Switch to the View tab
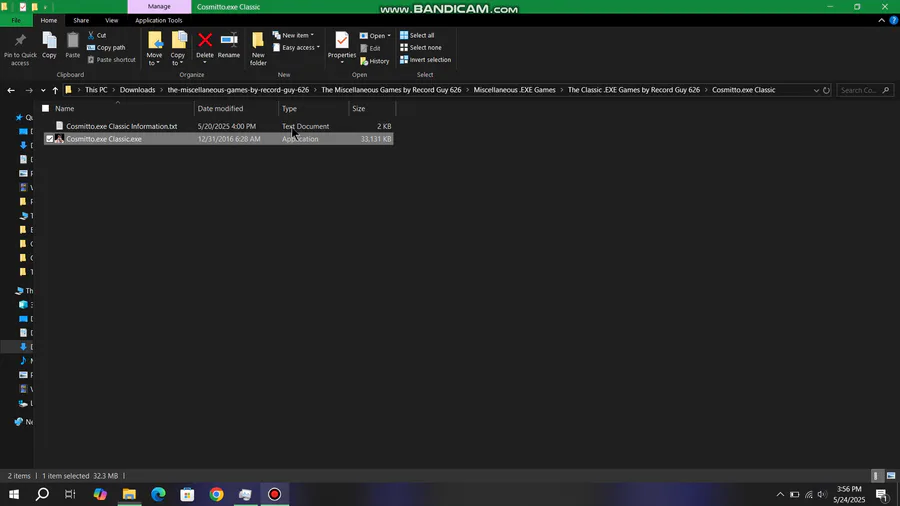Image resolution: width=900 pixels, height=506 pixels. tap(111, 20)
